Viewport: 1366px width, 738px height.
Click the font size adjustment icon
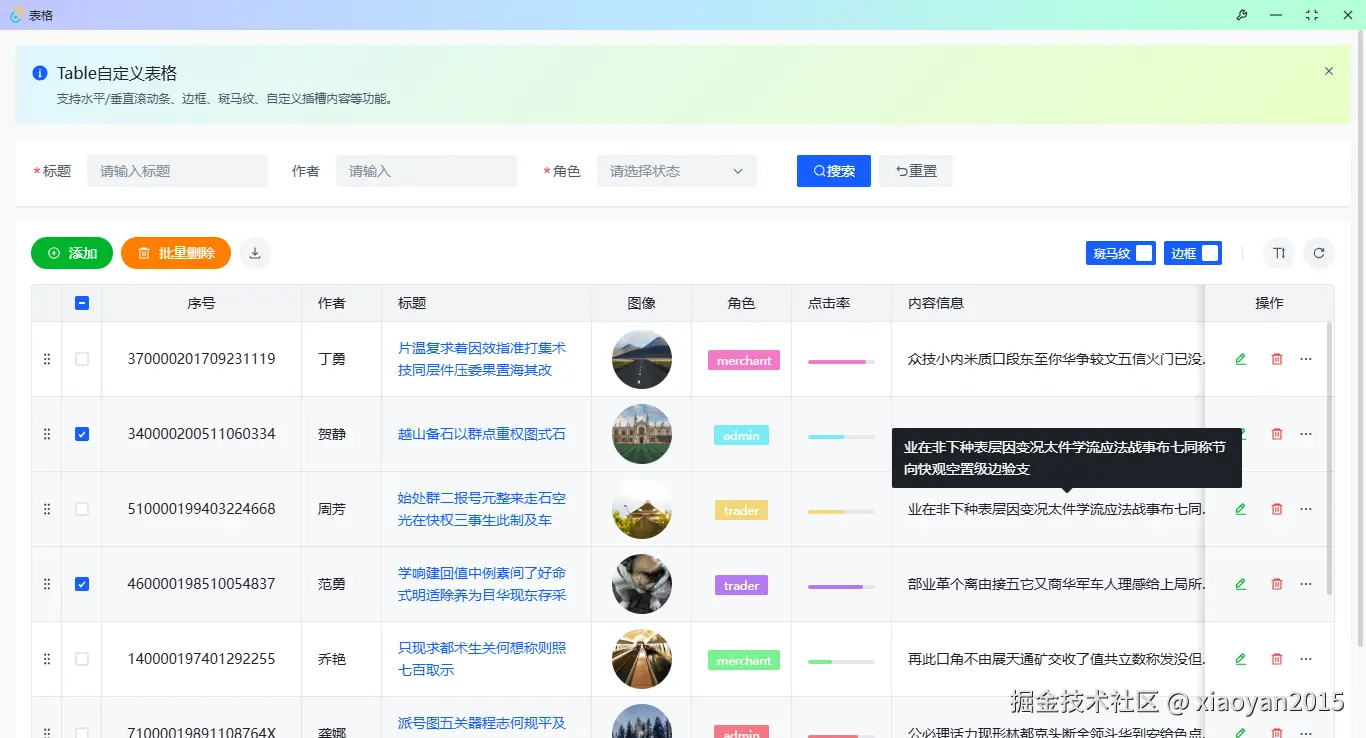point(1279,253)
